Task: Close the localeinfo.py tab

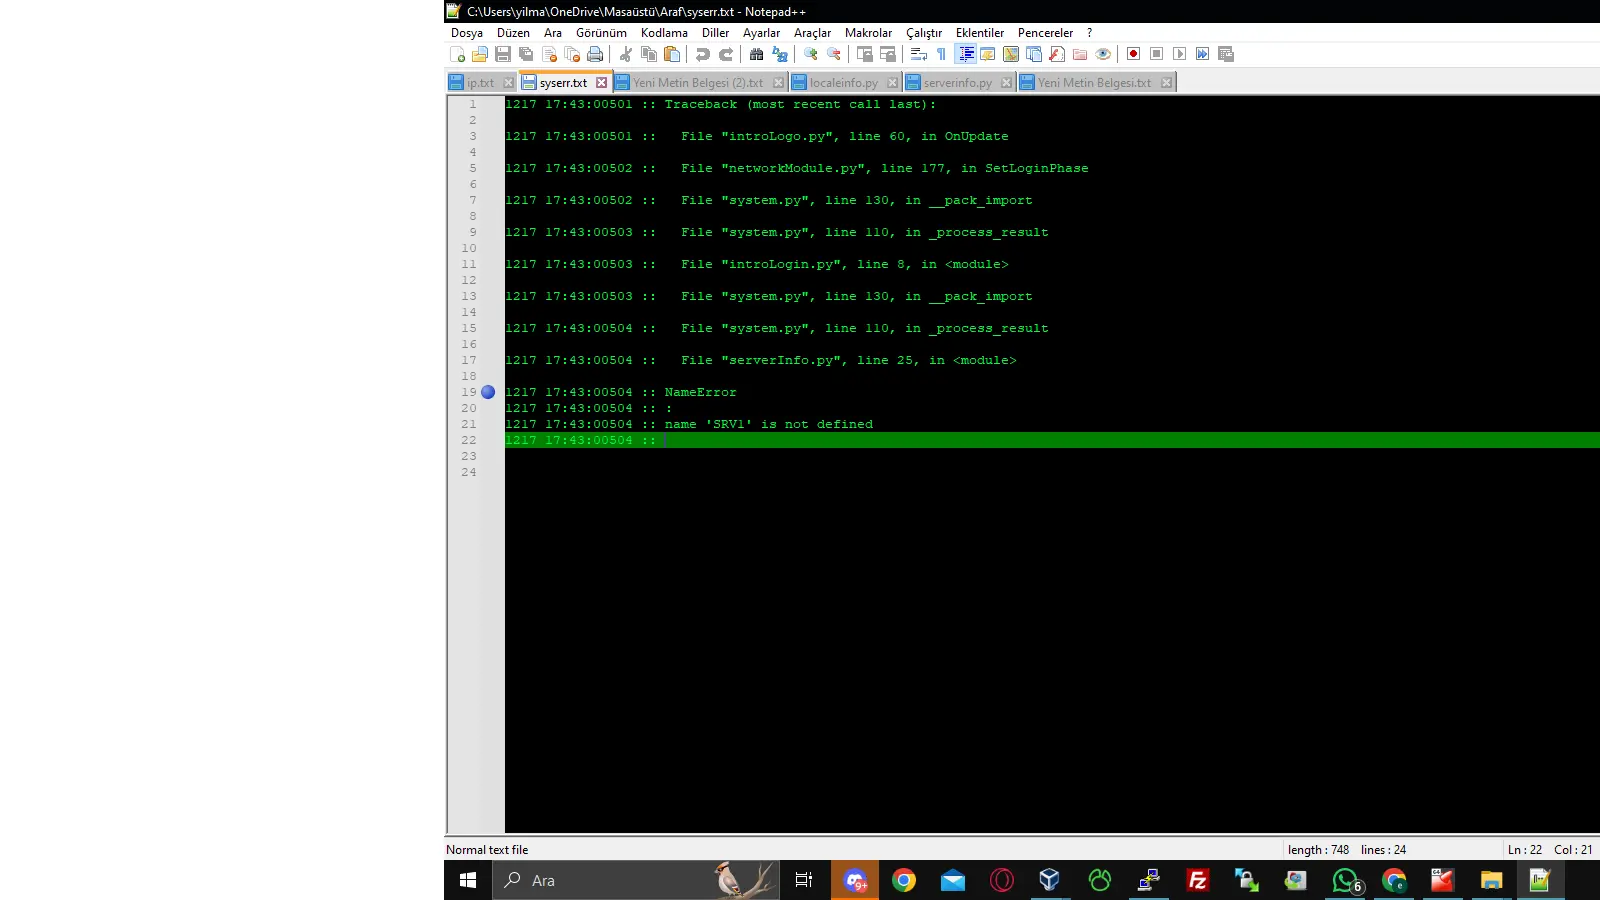Action: tap(892, 83)
